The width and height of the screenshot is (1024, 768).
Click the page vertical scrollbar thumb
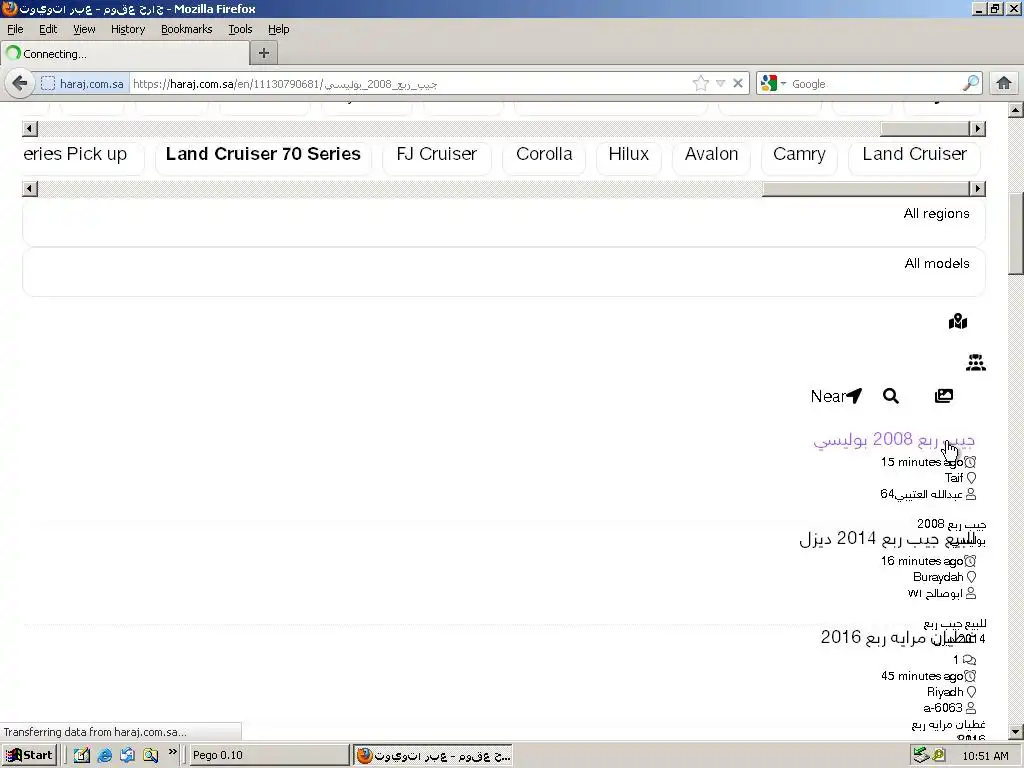[1016, 234]
